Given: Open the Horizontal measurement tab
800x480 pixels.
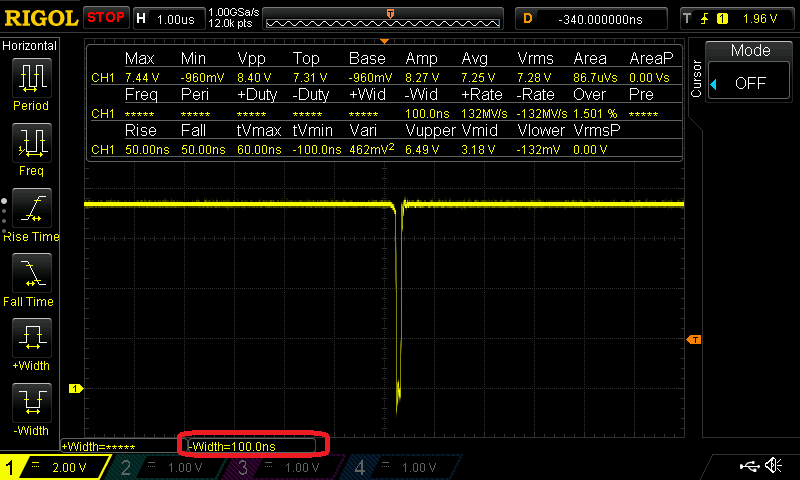Looking at the screenshot, I should [x=30, y=46].
